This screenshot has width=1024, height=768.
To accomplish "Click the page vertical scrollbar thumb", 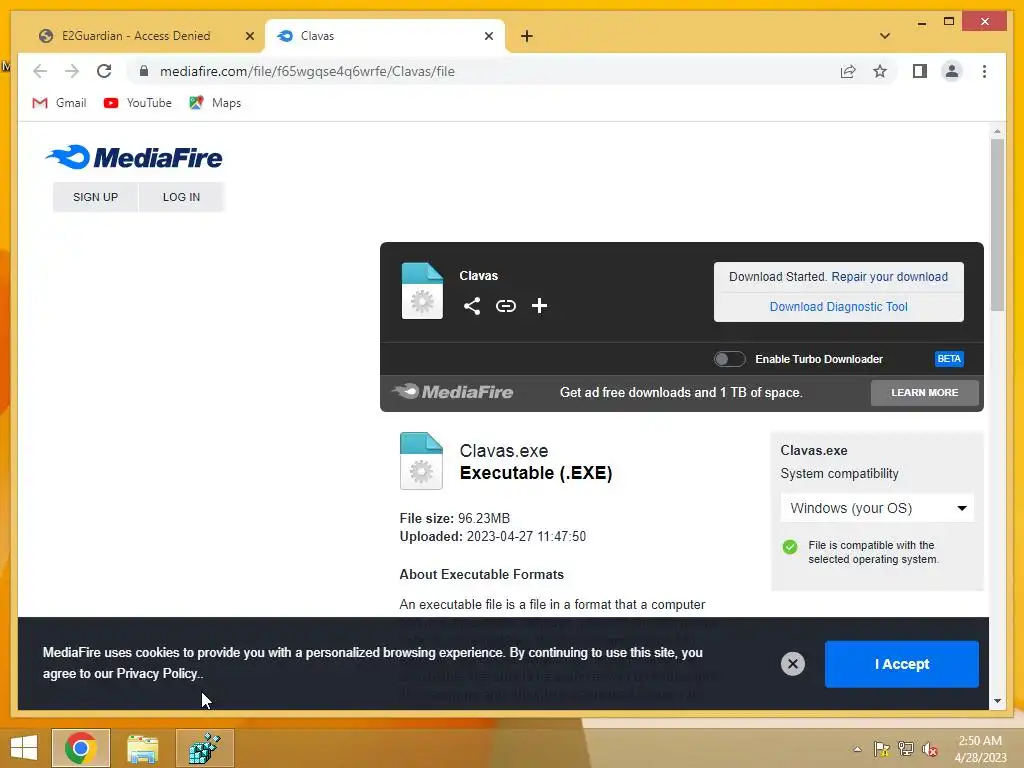I will tap(997, 224).
